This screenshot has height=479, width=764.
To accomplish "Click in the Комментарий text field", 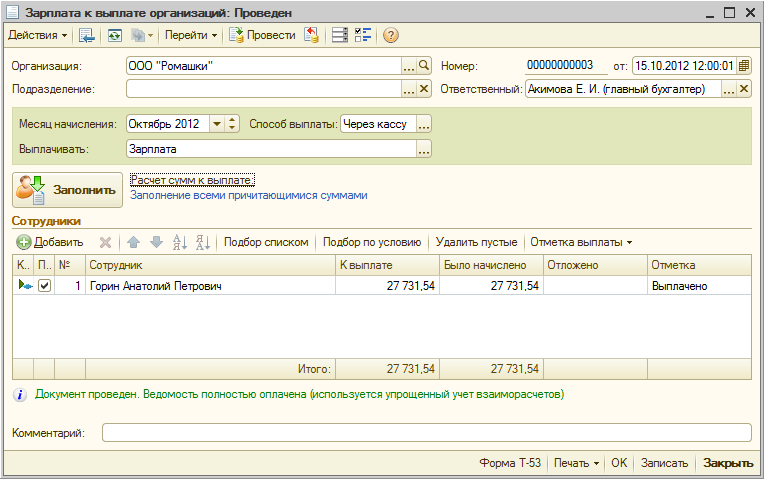I will 426,433.
